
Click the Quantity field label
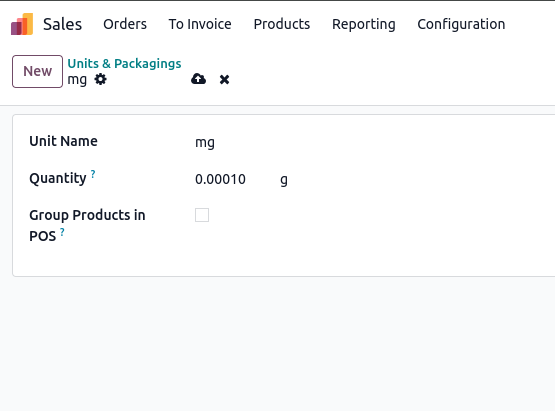(58, 178)
